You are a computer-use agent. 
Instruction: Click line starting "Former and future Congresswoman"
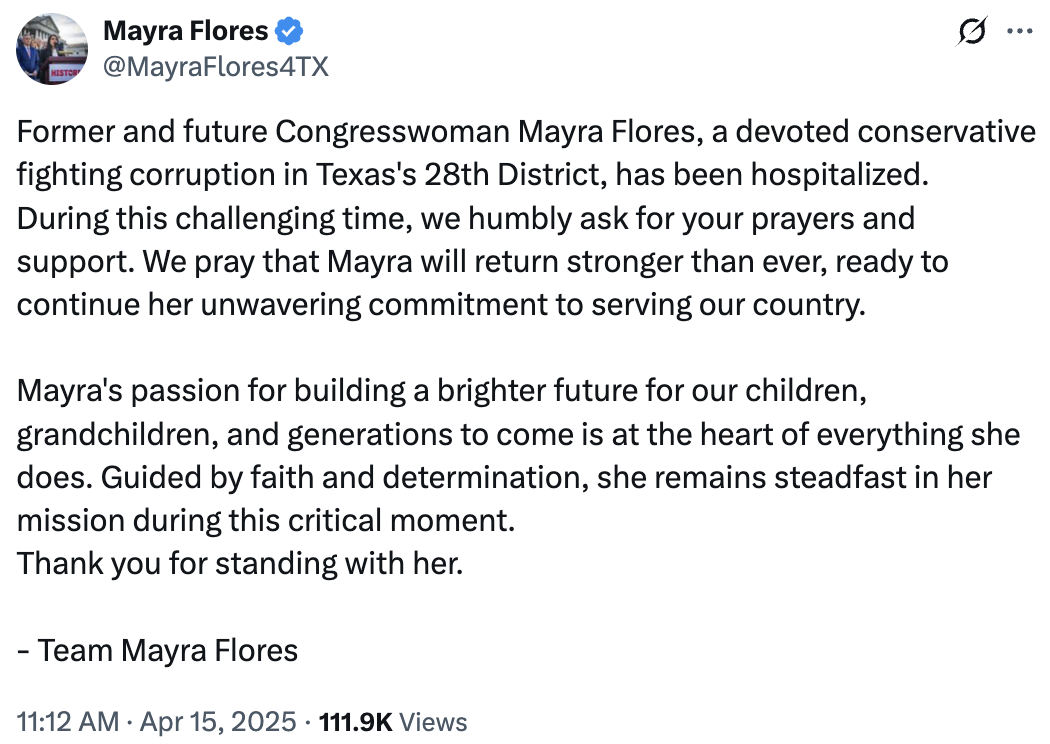(526, 132)
